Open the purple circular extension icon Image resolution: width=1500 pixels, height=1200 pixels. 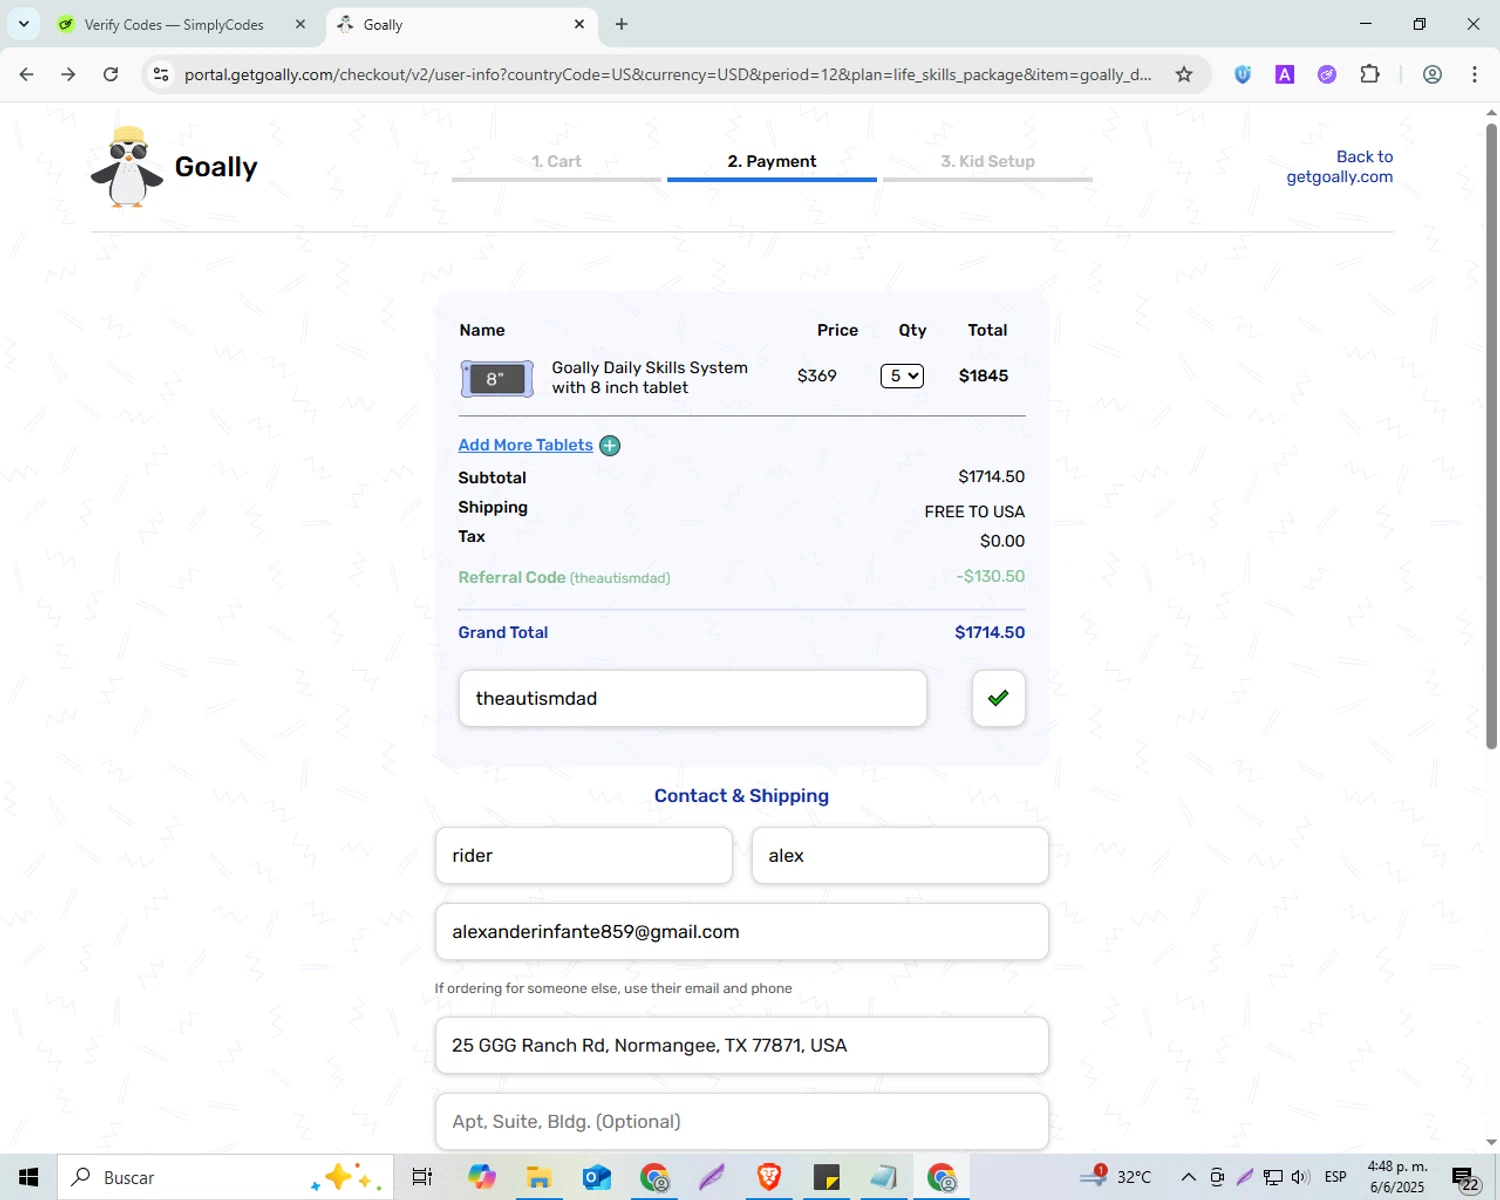pos(1327,74)
